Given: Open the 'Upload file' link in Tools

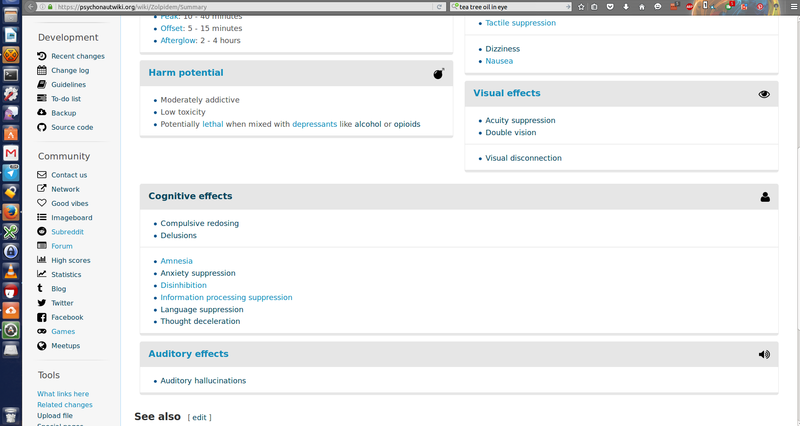Looking at the screenshot, I should click(x=55, y=415).
